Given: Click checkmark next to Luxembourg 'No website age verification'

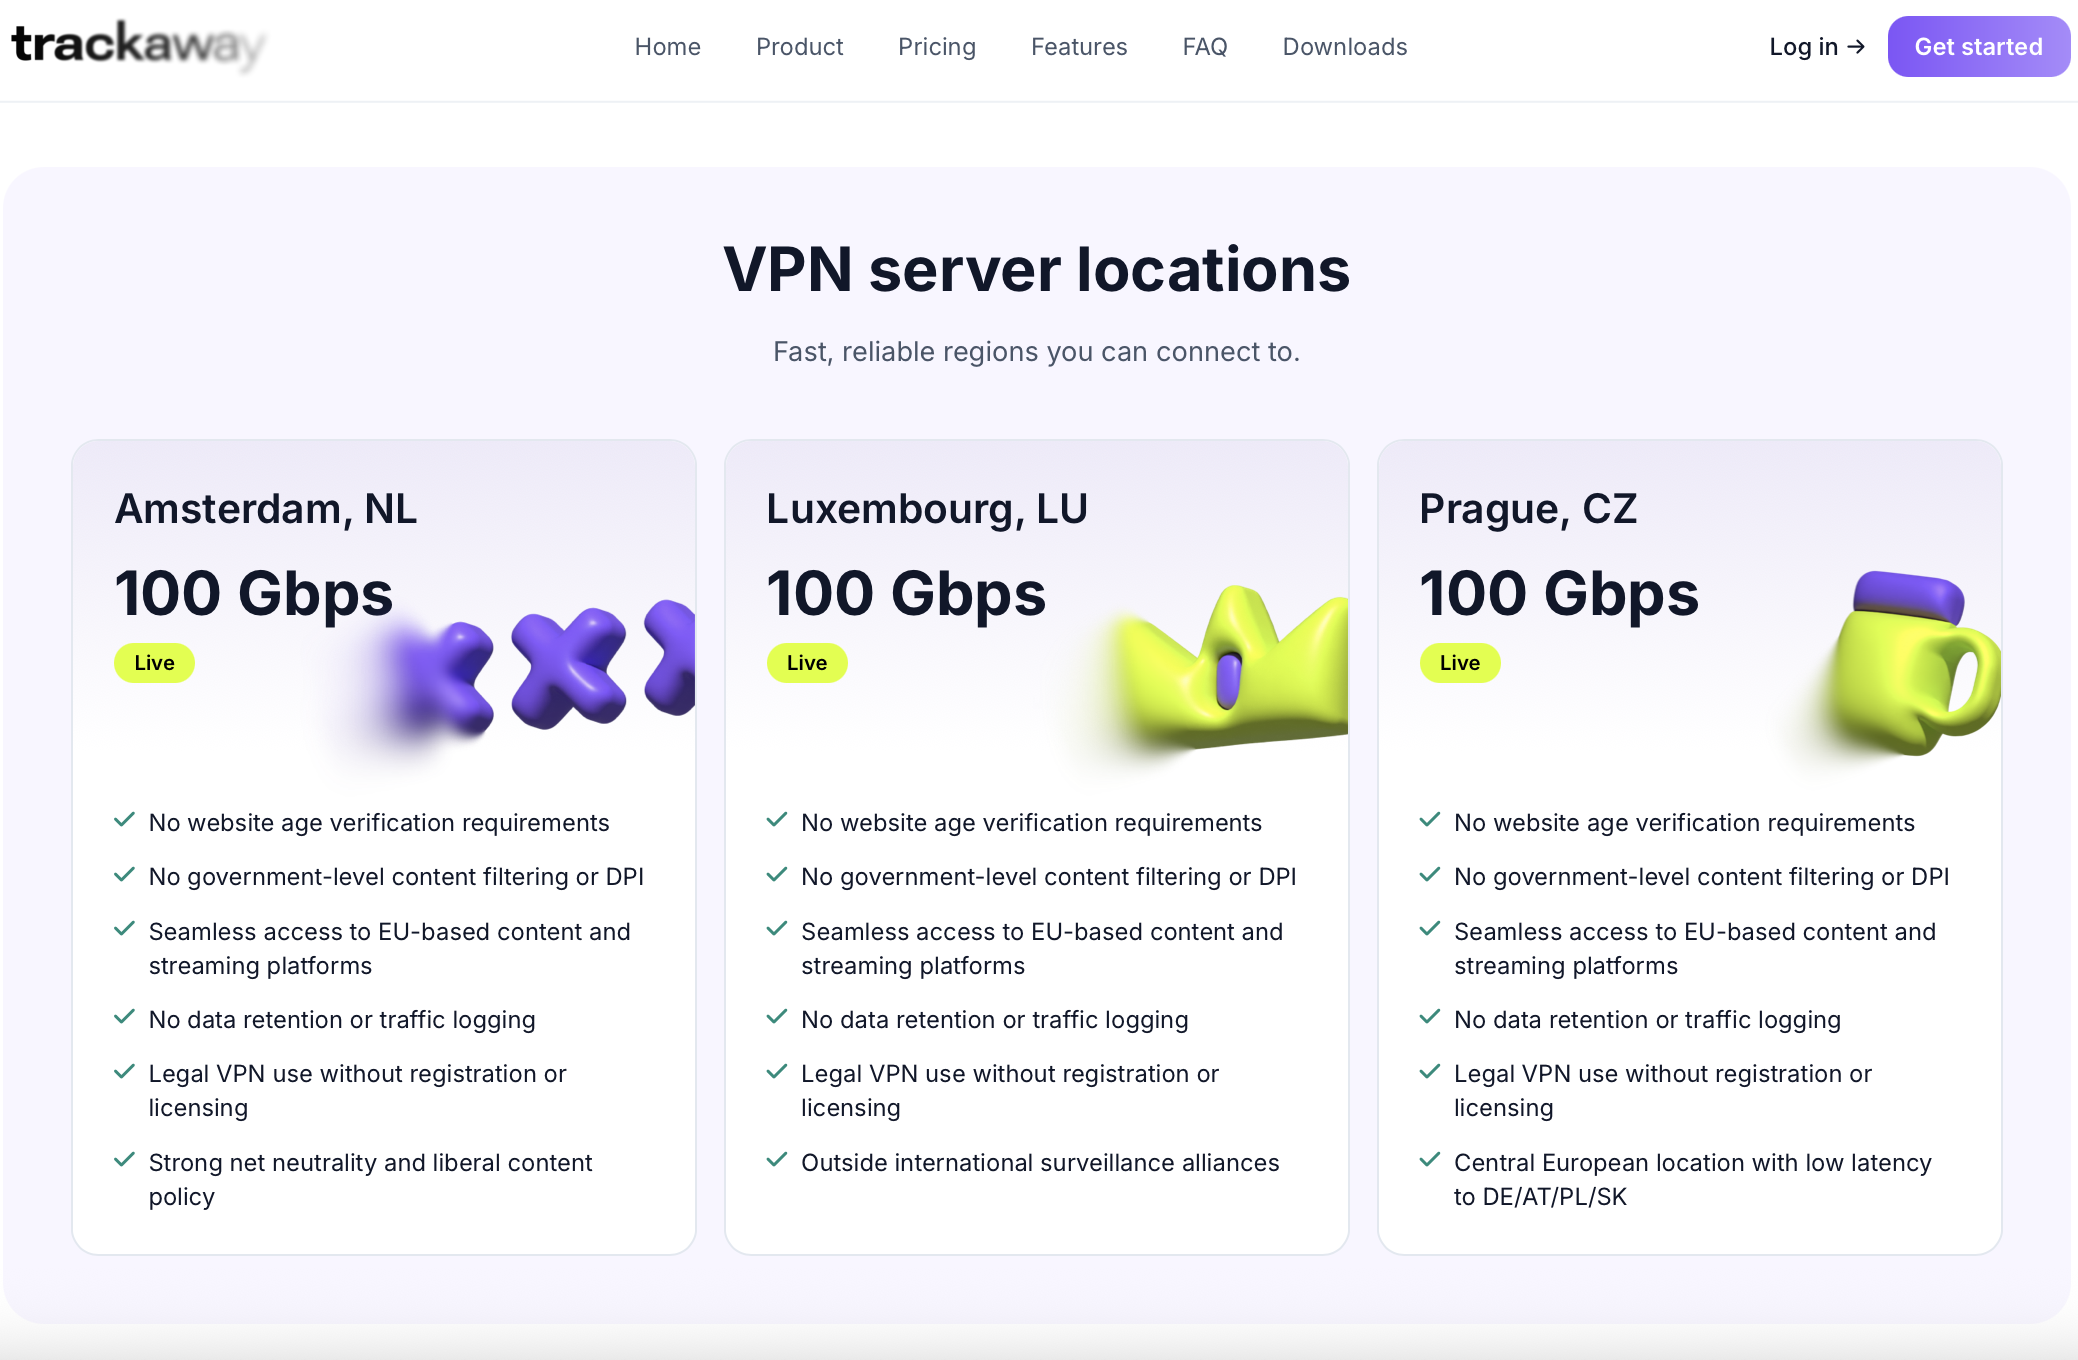Looking at the screenshot, I should (777, 820).
